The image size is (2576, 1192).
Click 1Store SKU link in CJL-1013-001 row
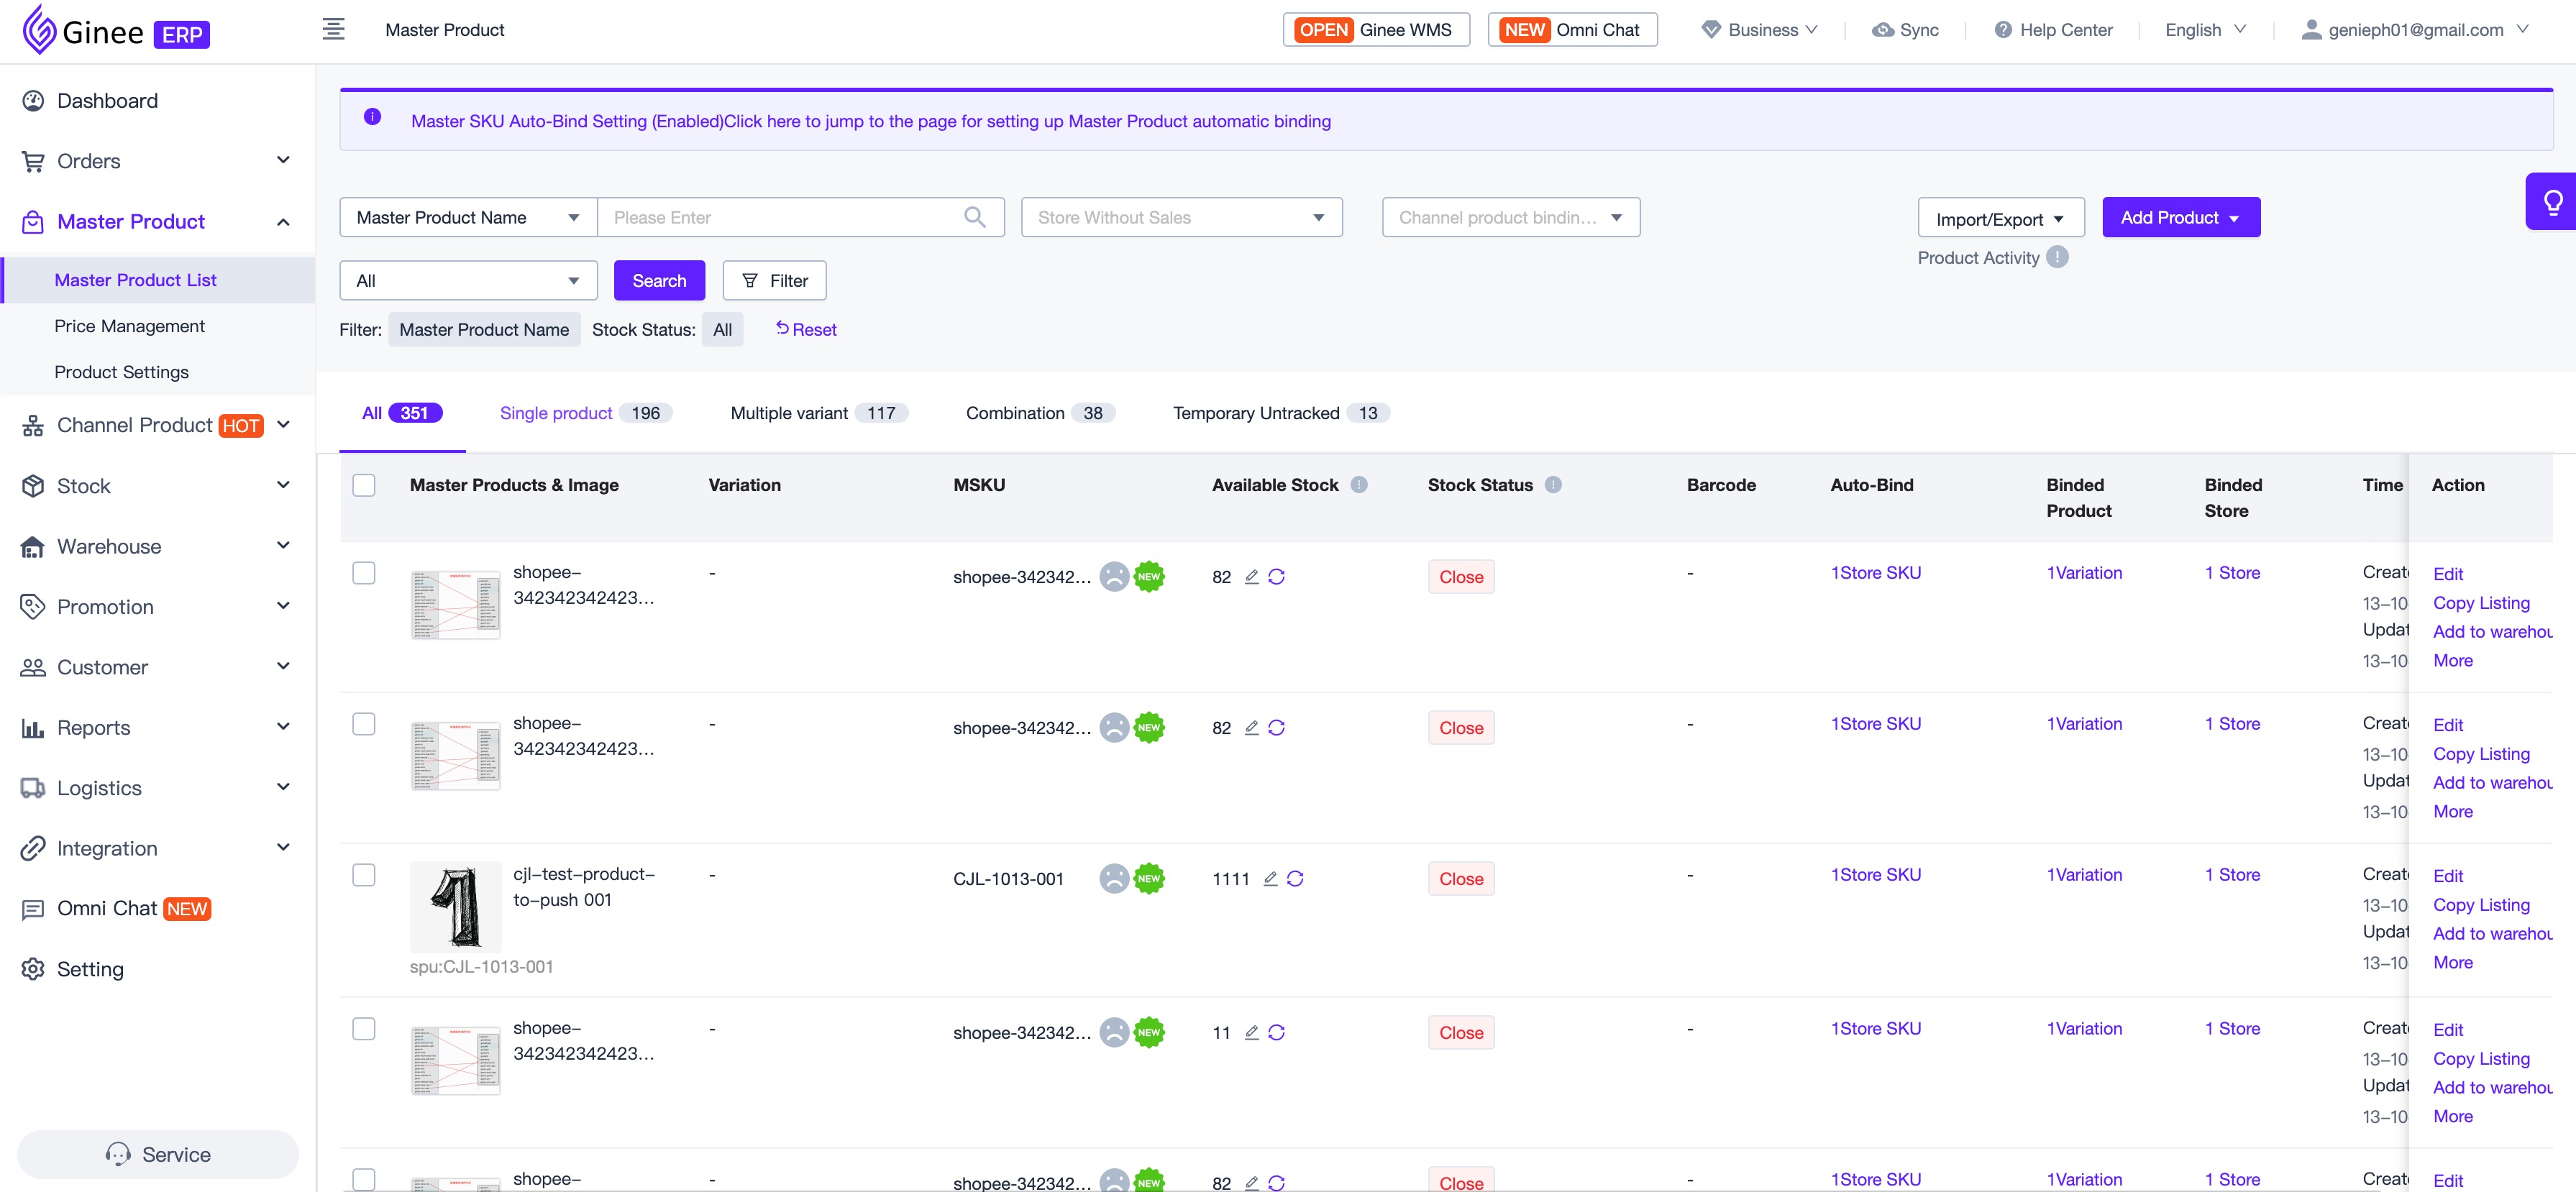pyautogui.click(x=1875, y=875)
